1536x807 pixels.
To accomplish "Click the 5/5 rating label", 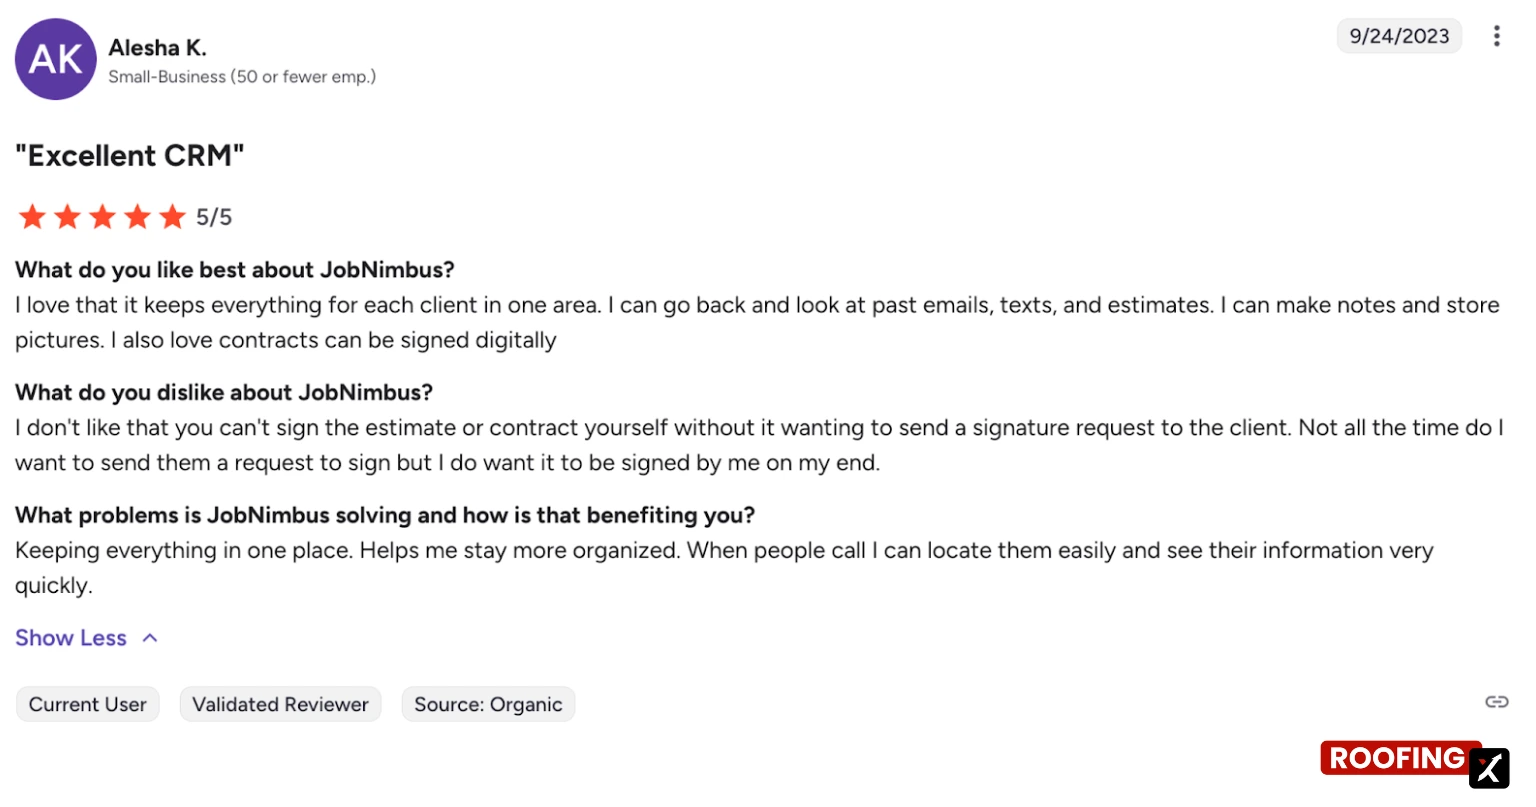I will point(213,216).
